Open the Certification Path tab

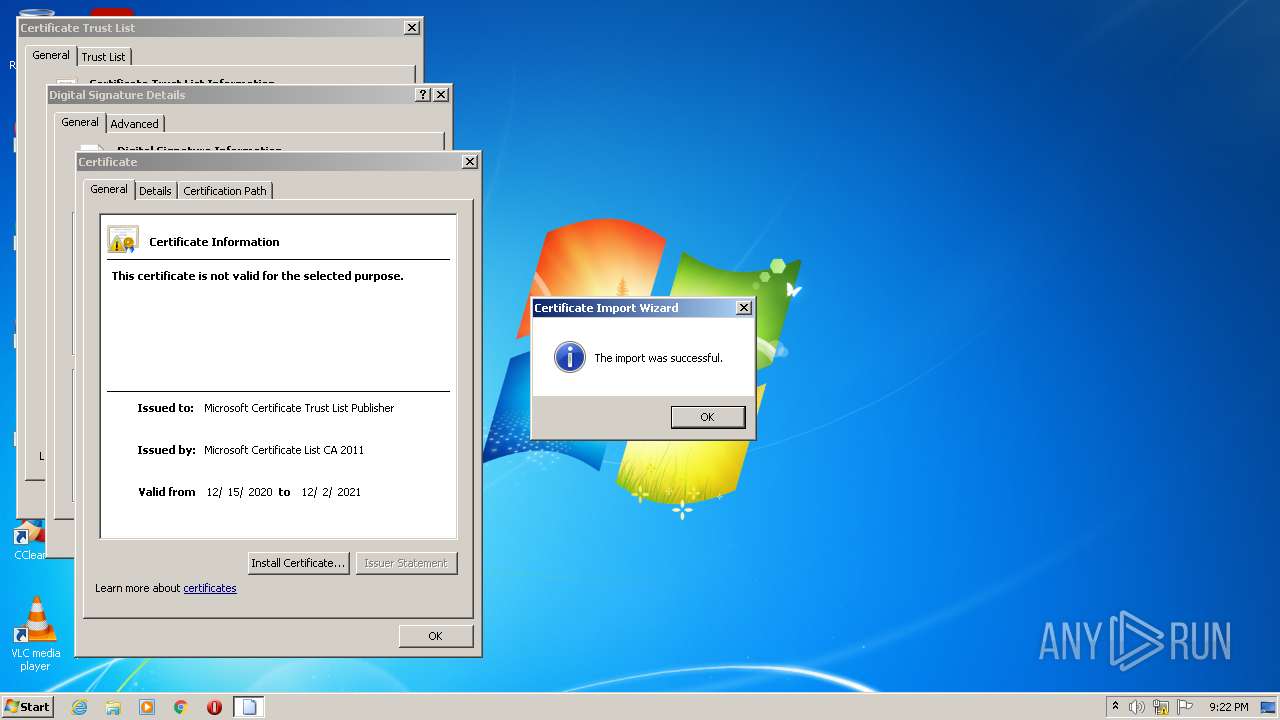click(225, 191)
